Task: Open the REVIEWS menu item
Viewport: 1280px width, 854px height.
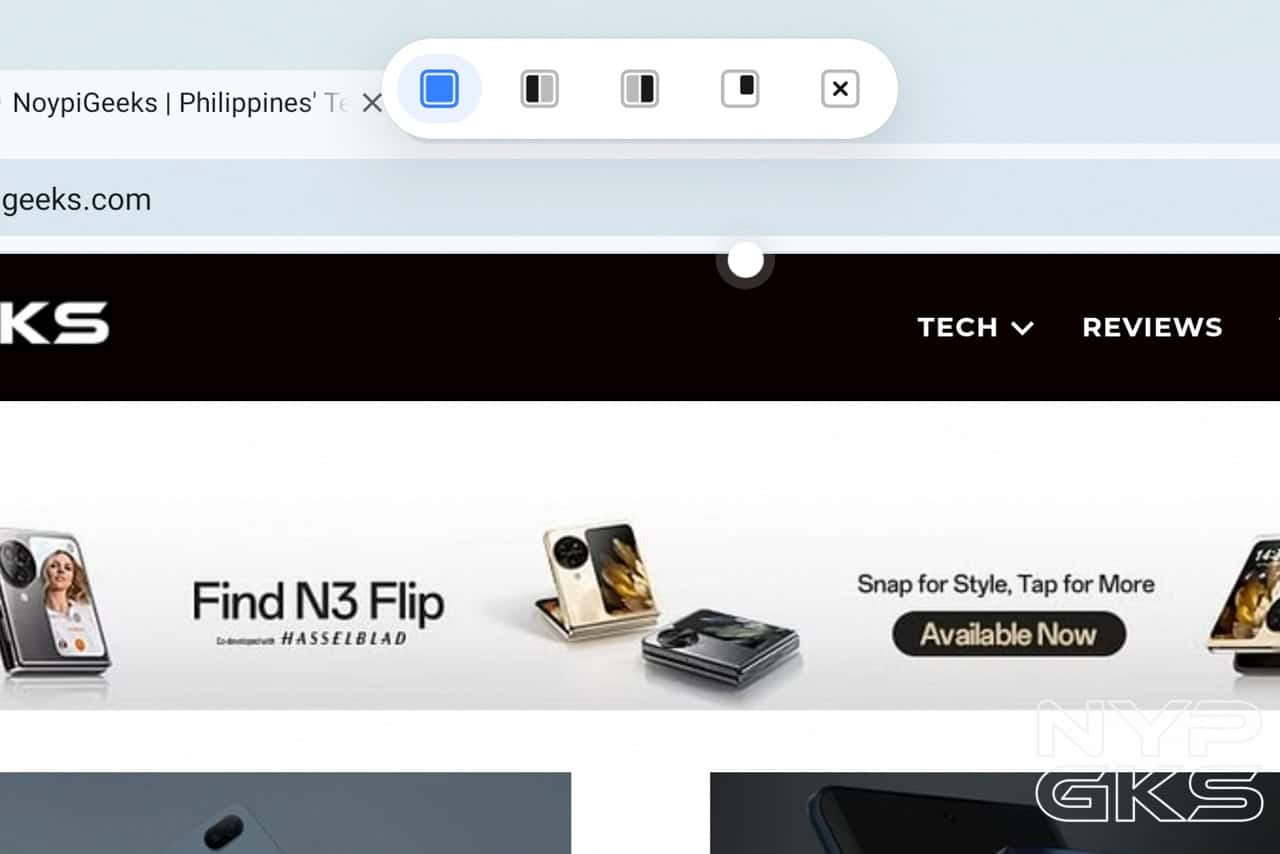Action: point(1152,328)
